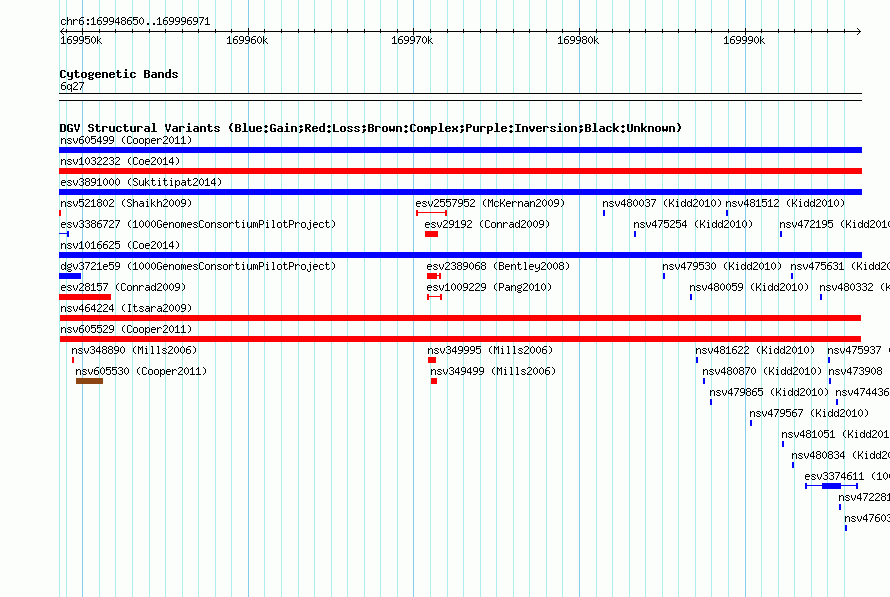Click nsv349499 (Mills2006) label
Image resolution: width=890 pixels, height=597 pixels.
pyautogui.click(x=493, y=371)
